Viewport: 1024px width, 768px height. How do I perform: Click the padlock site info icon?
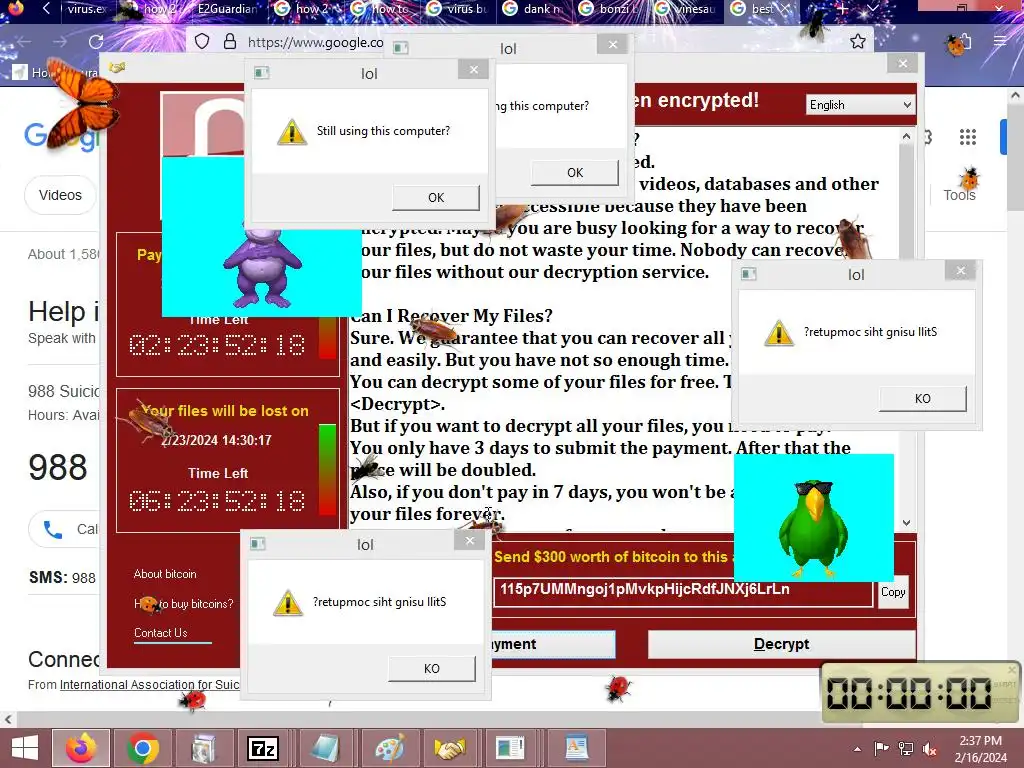tap(230, 42)
